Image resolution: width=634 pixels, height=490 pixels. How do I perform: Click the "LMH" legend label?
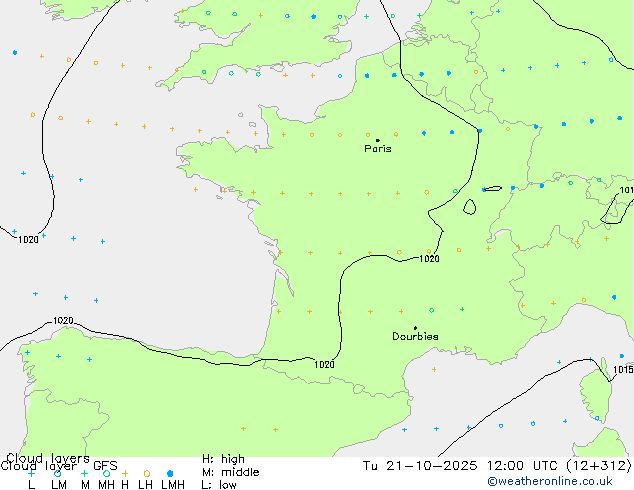click(173, 485)
